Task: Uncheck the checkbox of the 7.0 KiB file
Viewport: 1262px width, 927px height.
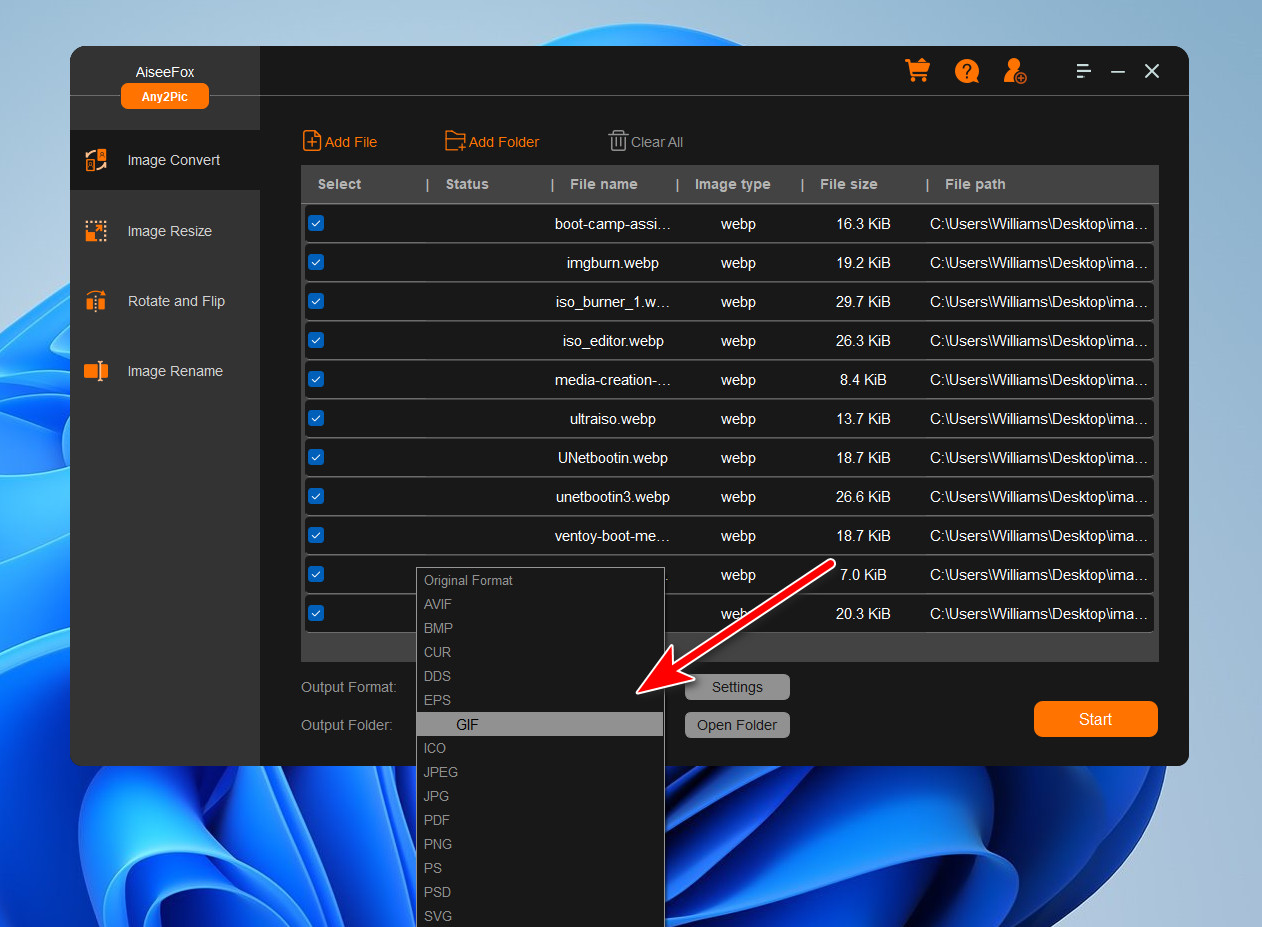Action: (316, 574)
